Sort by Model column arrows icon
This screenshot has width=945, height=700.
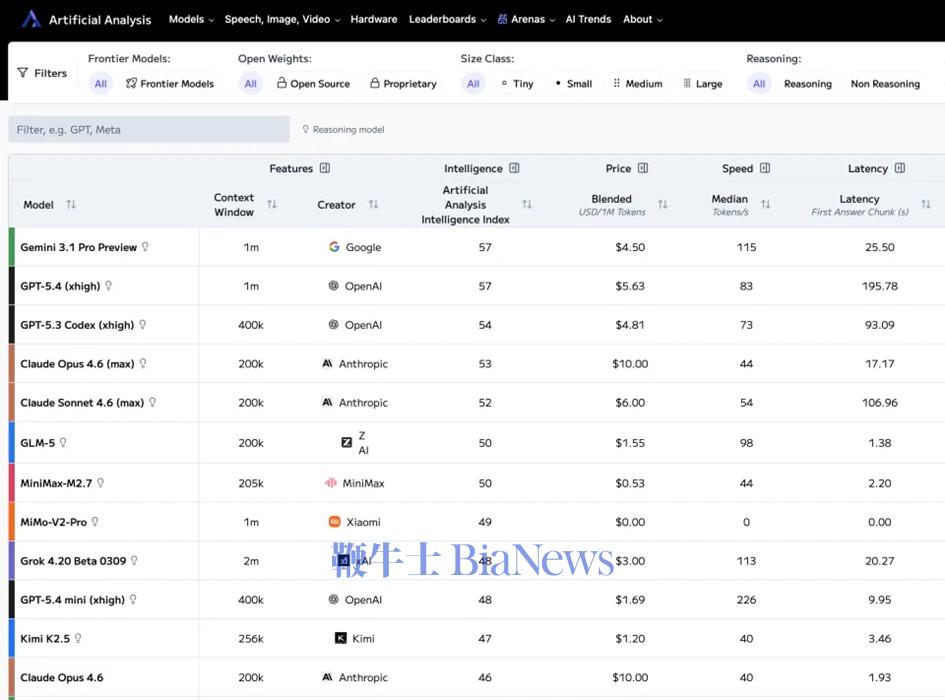click(71, 205)
